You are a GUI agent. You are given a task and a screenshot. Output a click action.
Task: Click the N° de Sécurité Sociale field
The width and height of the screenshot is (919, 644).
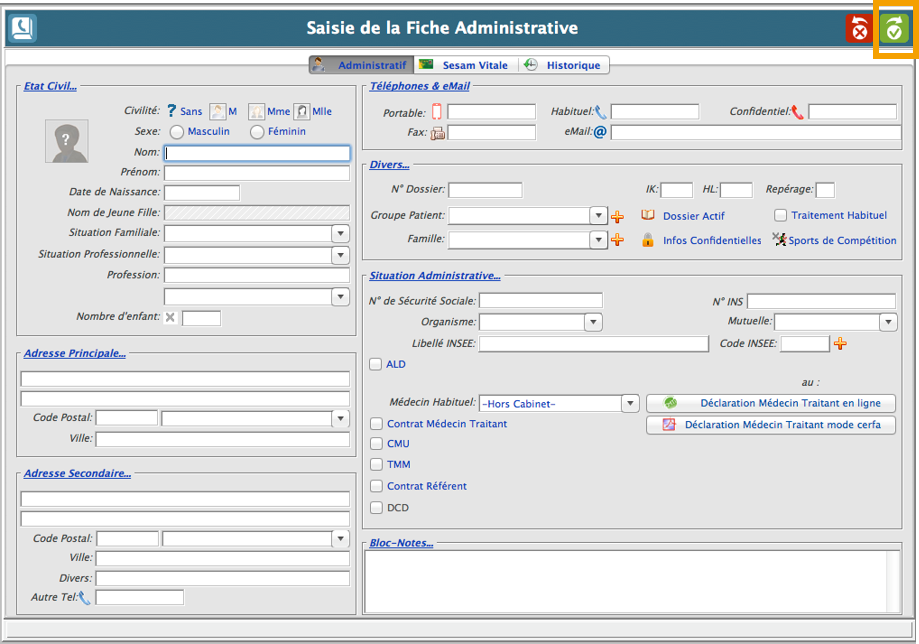(541, 301)
